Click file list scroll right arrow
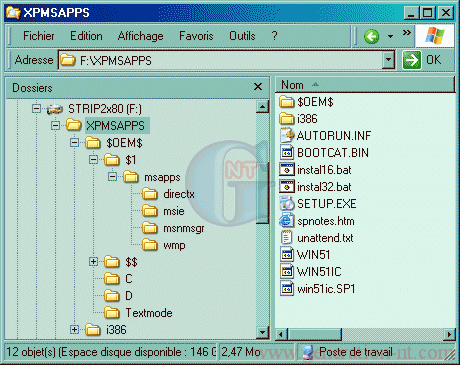460x365 pixels. [449, 334]
